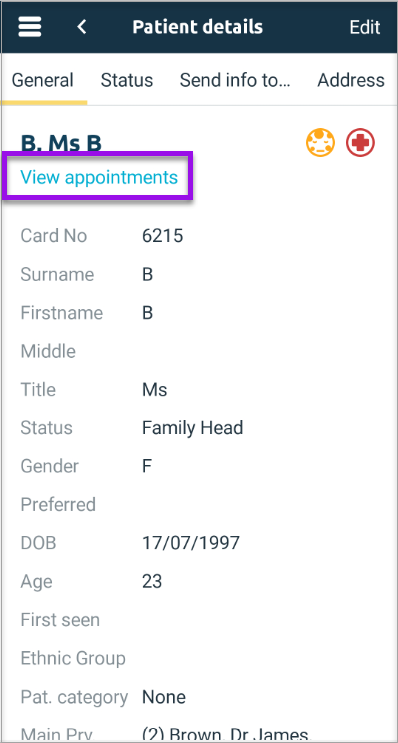This screenshot has width=398, height=743.
Task: Tap the orange family group icon
Action: (x=320, y=143)
